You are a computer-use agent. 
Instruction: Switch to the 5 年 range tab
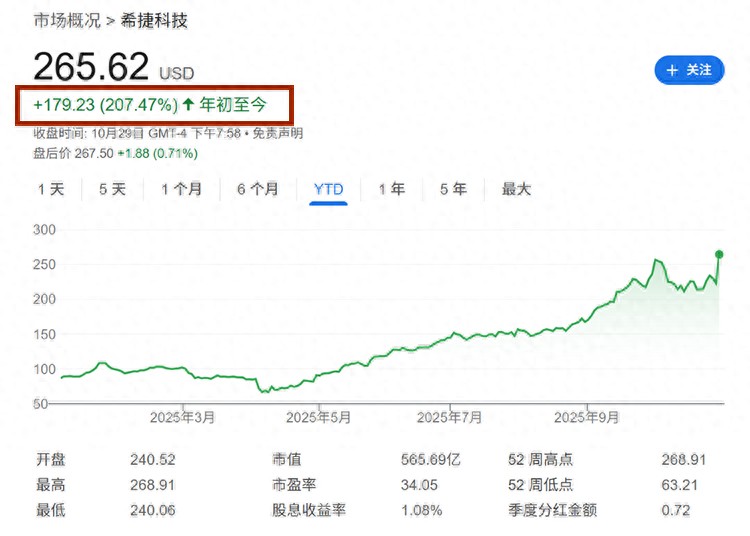coord(453,189)
